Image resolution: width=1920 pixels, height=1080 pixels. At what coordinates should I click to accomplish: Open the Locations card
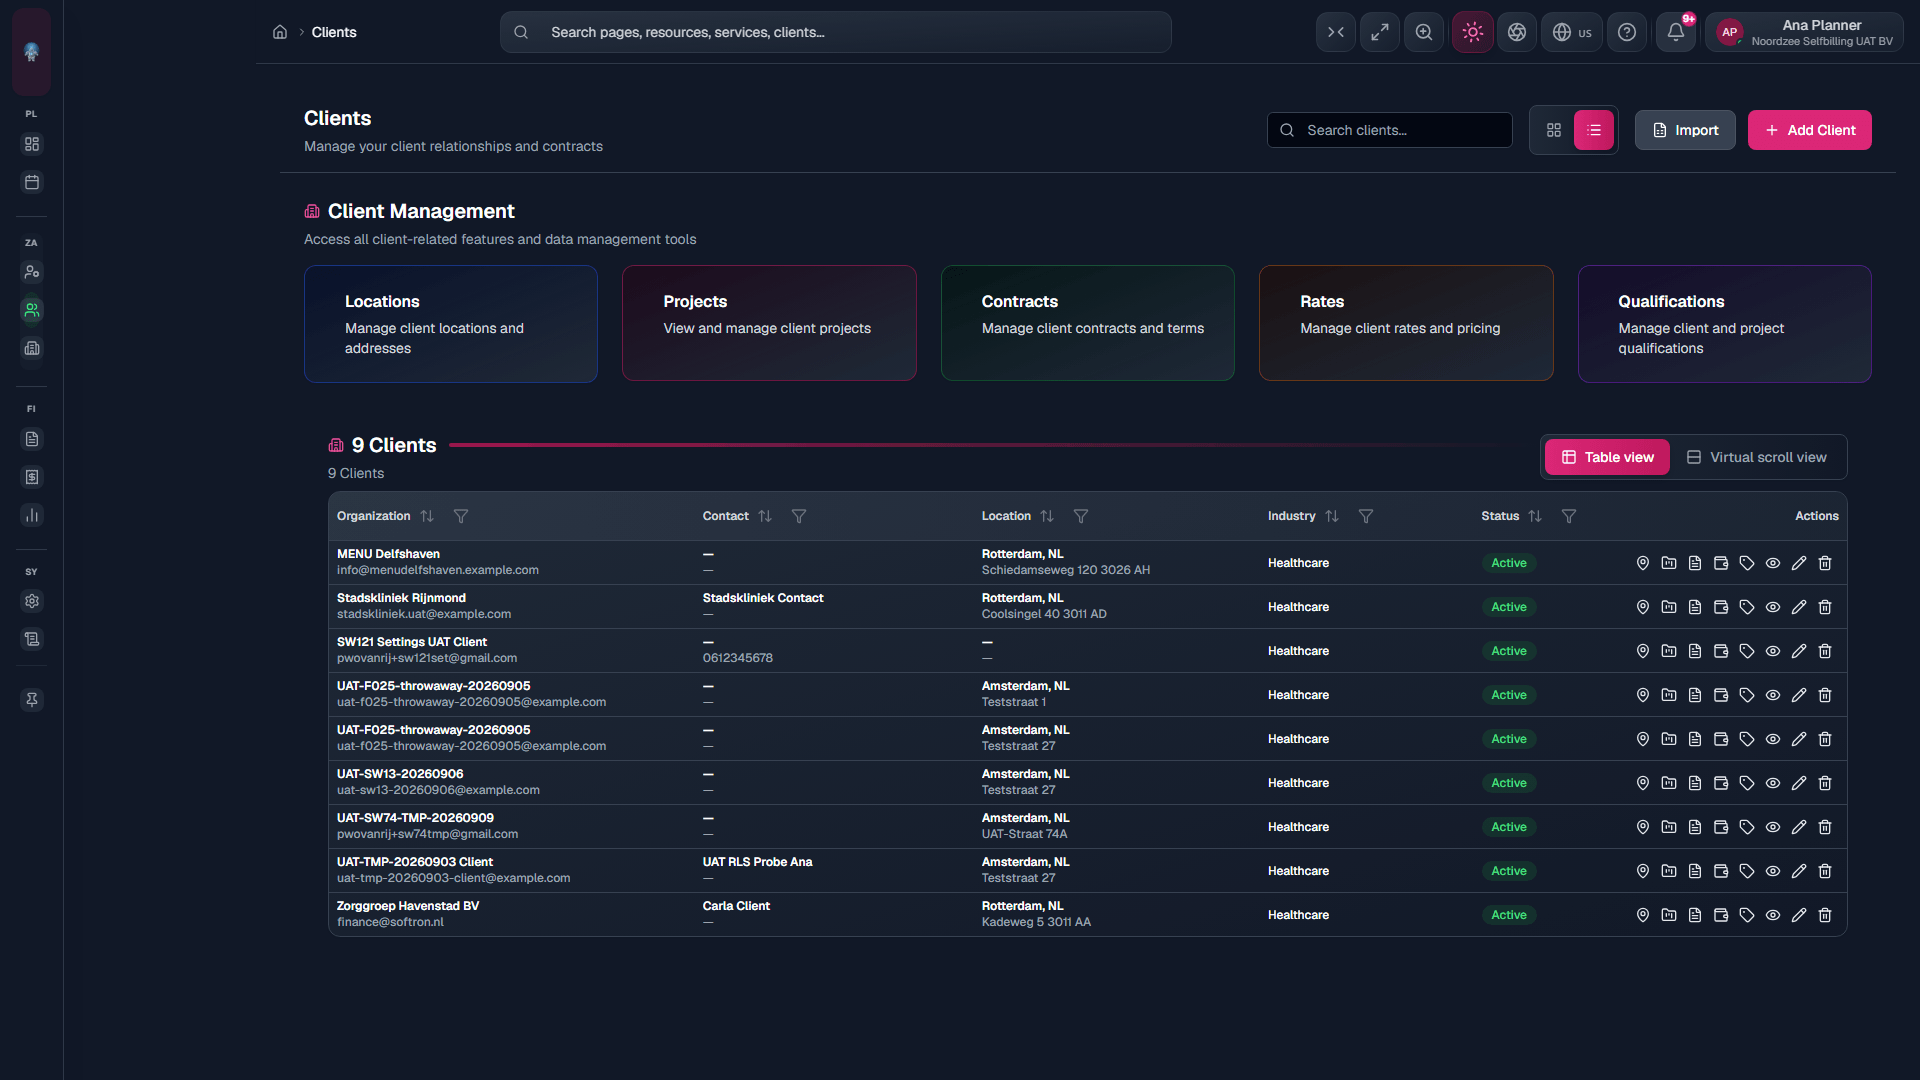coord(451,323)
